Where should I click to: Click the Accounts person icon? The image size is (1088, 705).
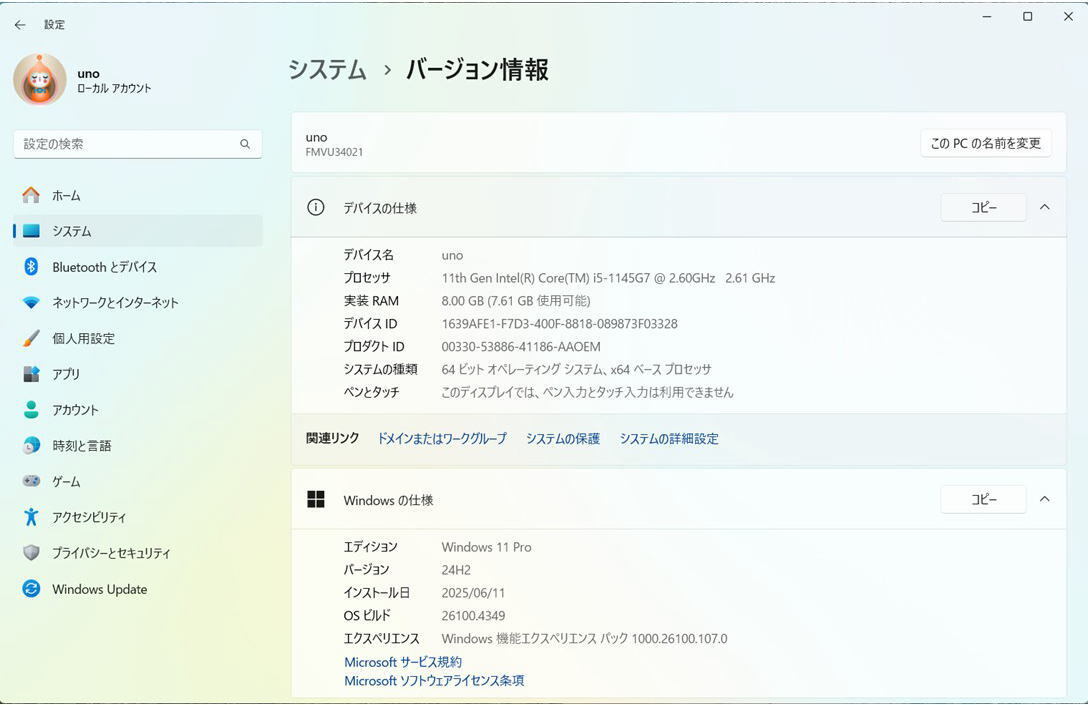click(31, 409)
